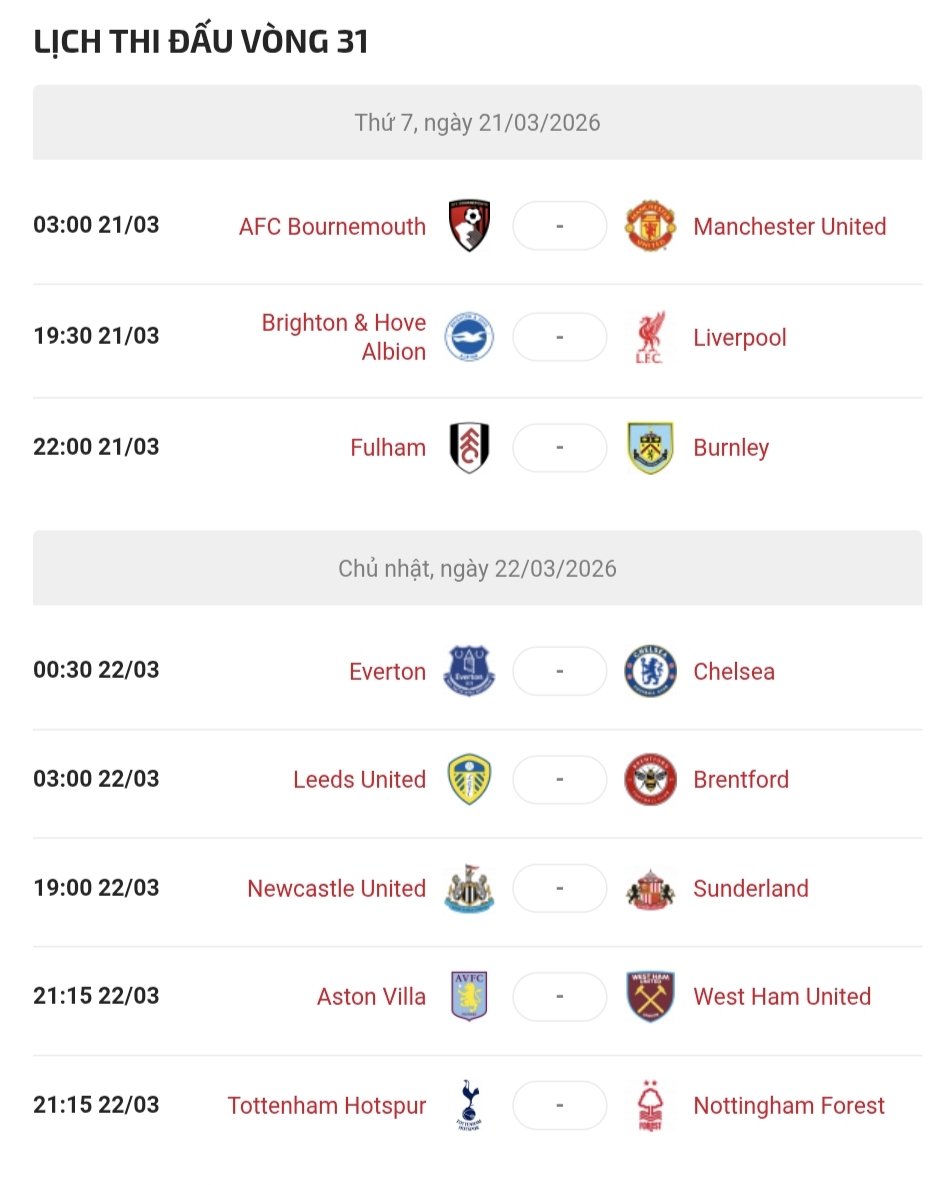The width and height of the screenshot is (929, 1185).
Task: Click the Chelsea club crest
Action: pyautogui.click(x=650, y=671)
